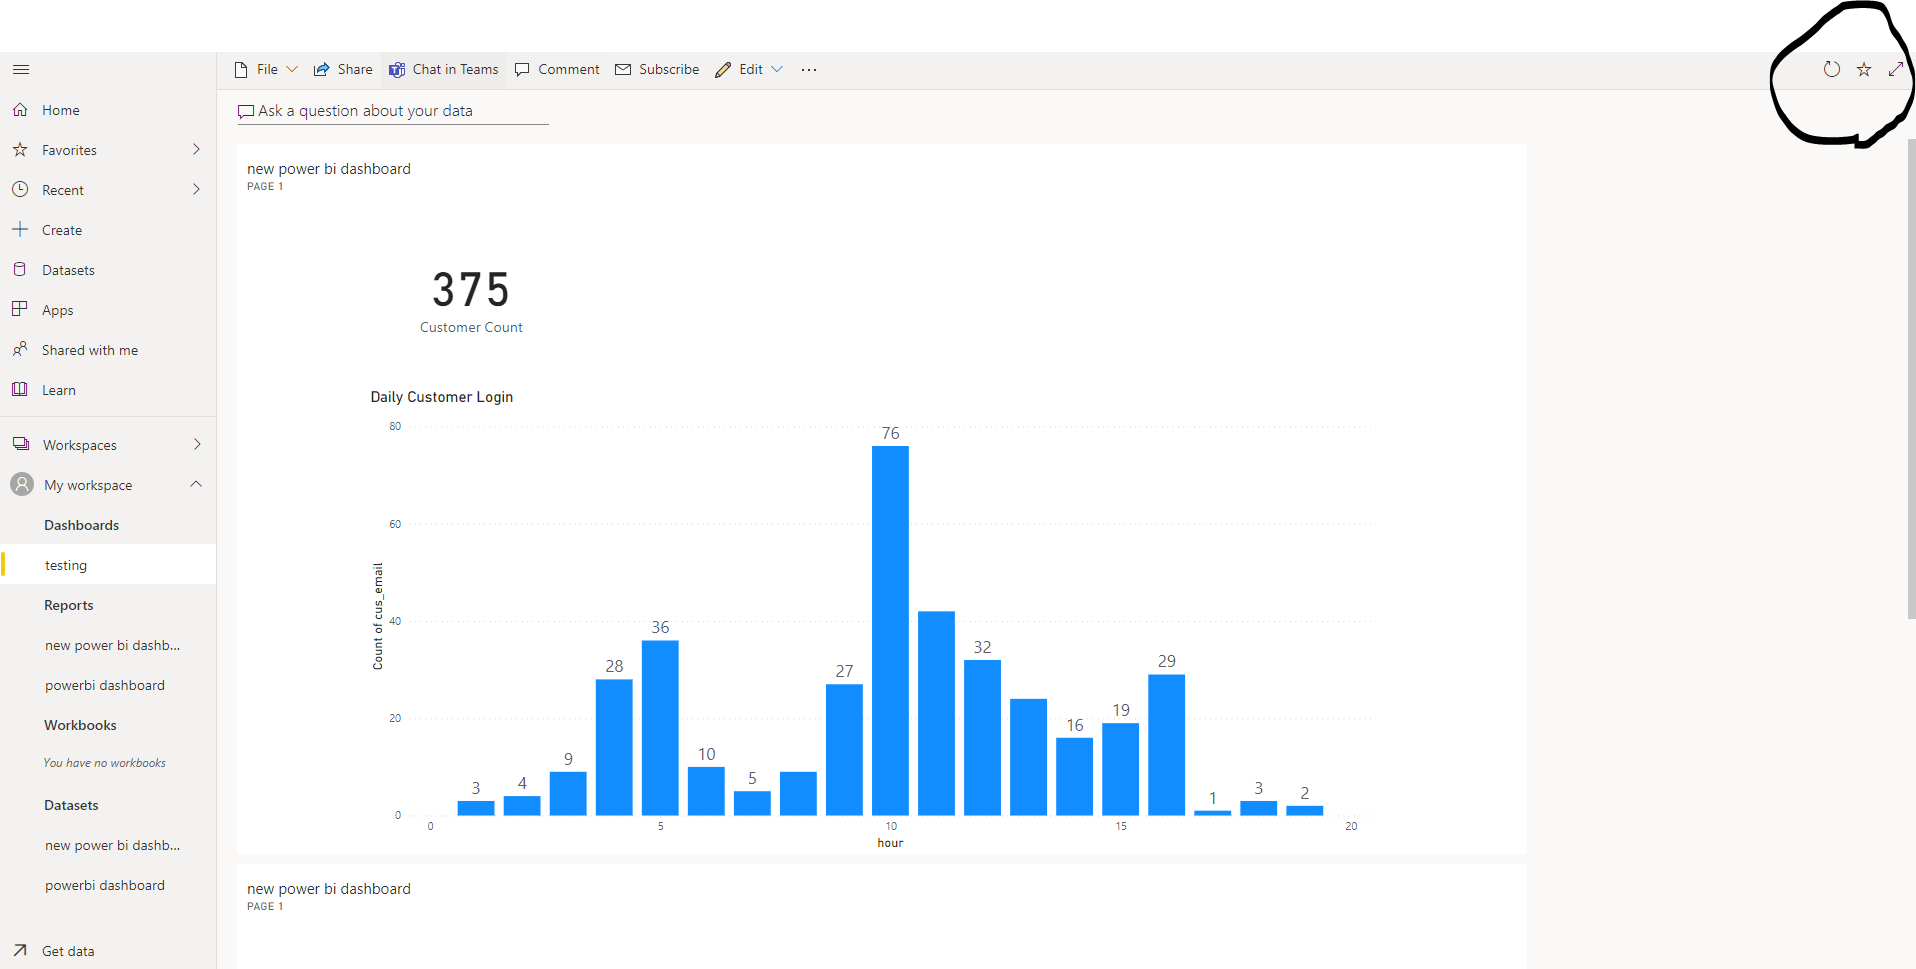Favorite this dashboard with star icon
This screenshot has width=1916, height=969.
click(1864, 69)
